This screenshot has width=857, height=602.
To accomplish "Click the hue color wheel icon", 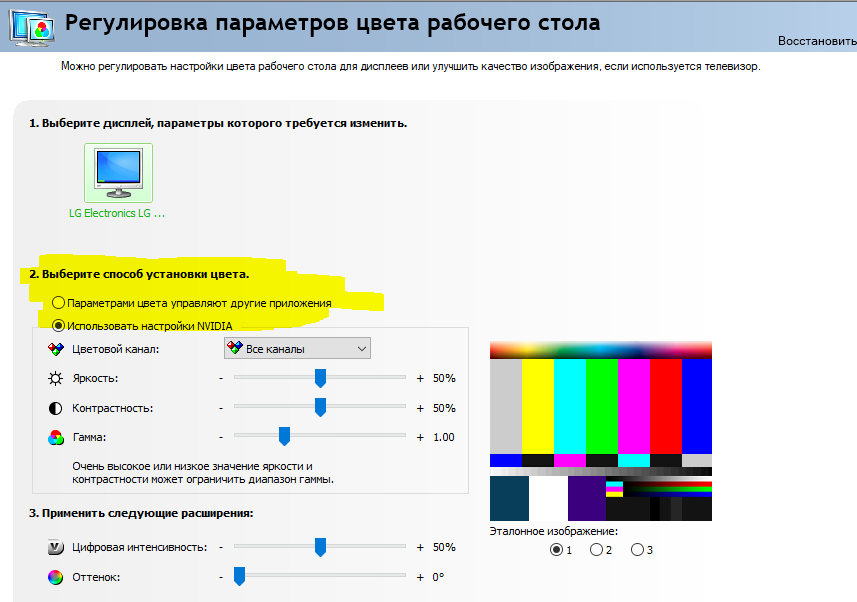I will tap(56, 577).
